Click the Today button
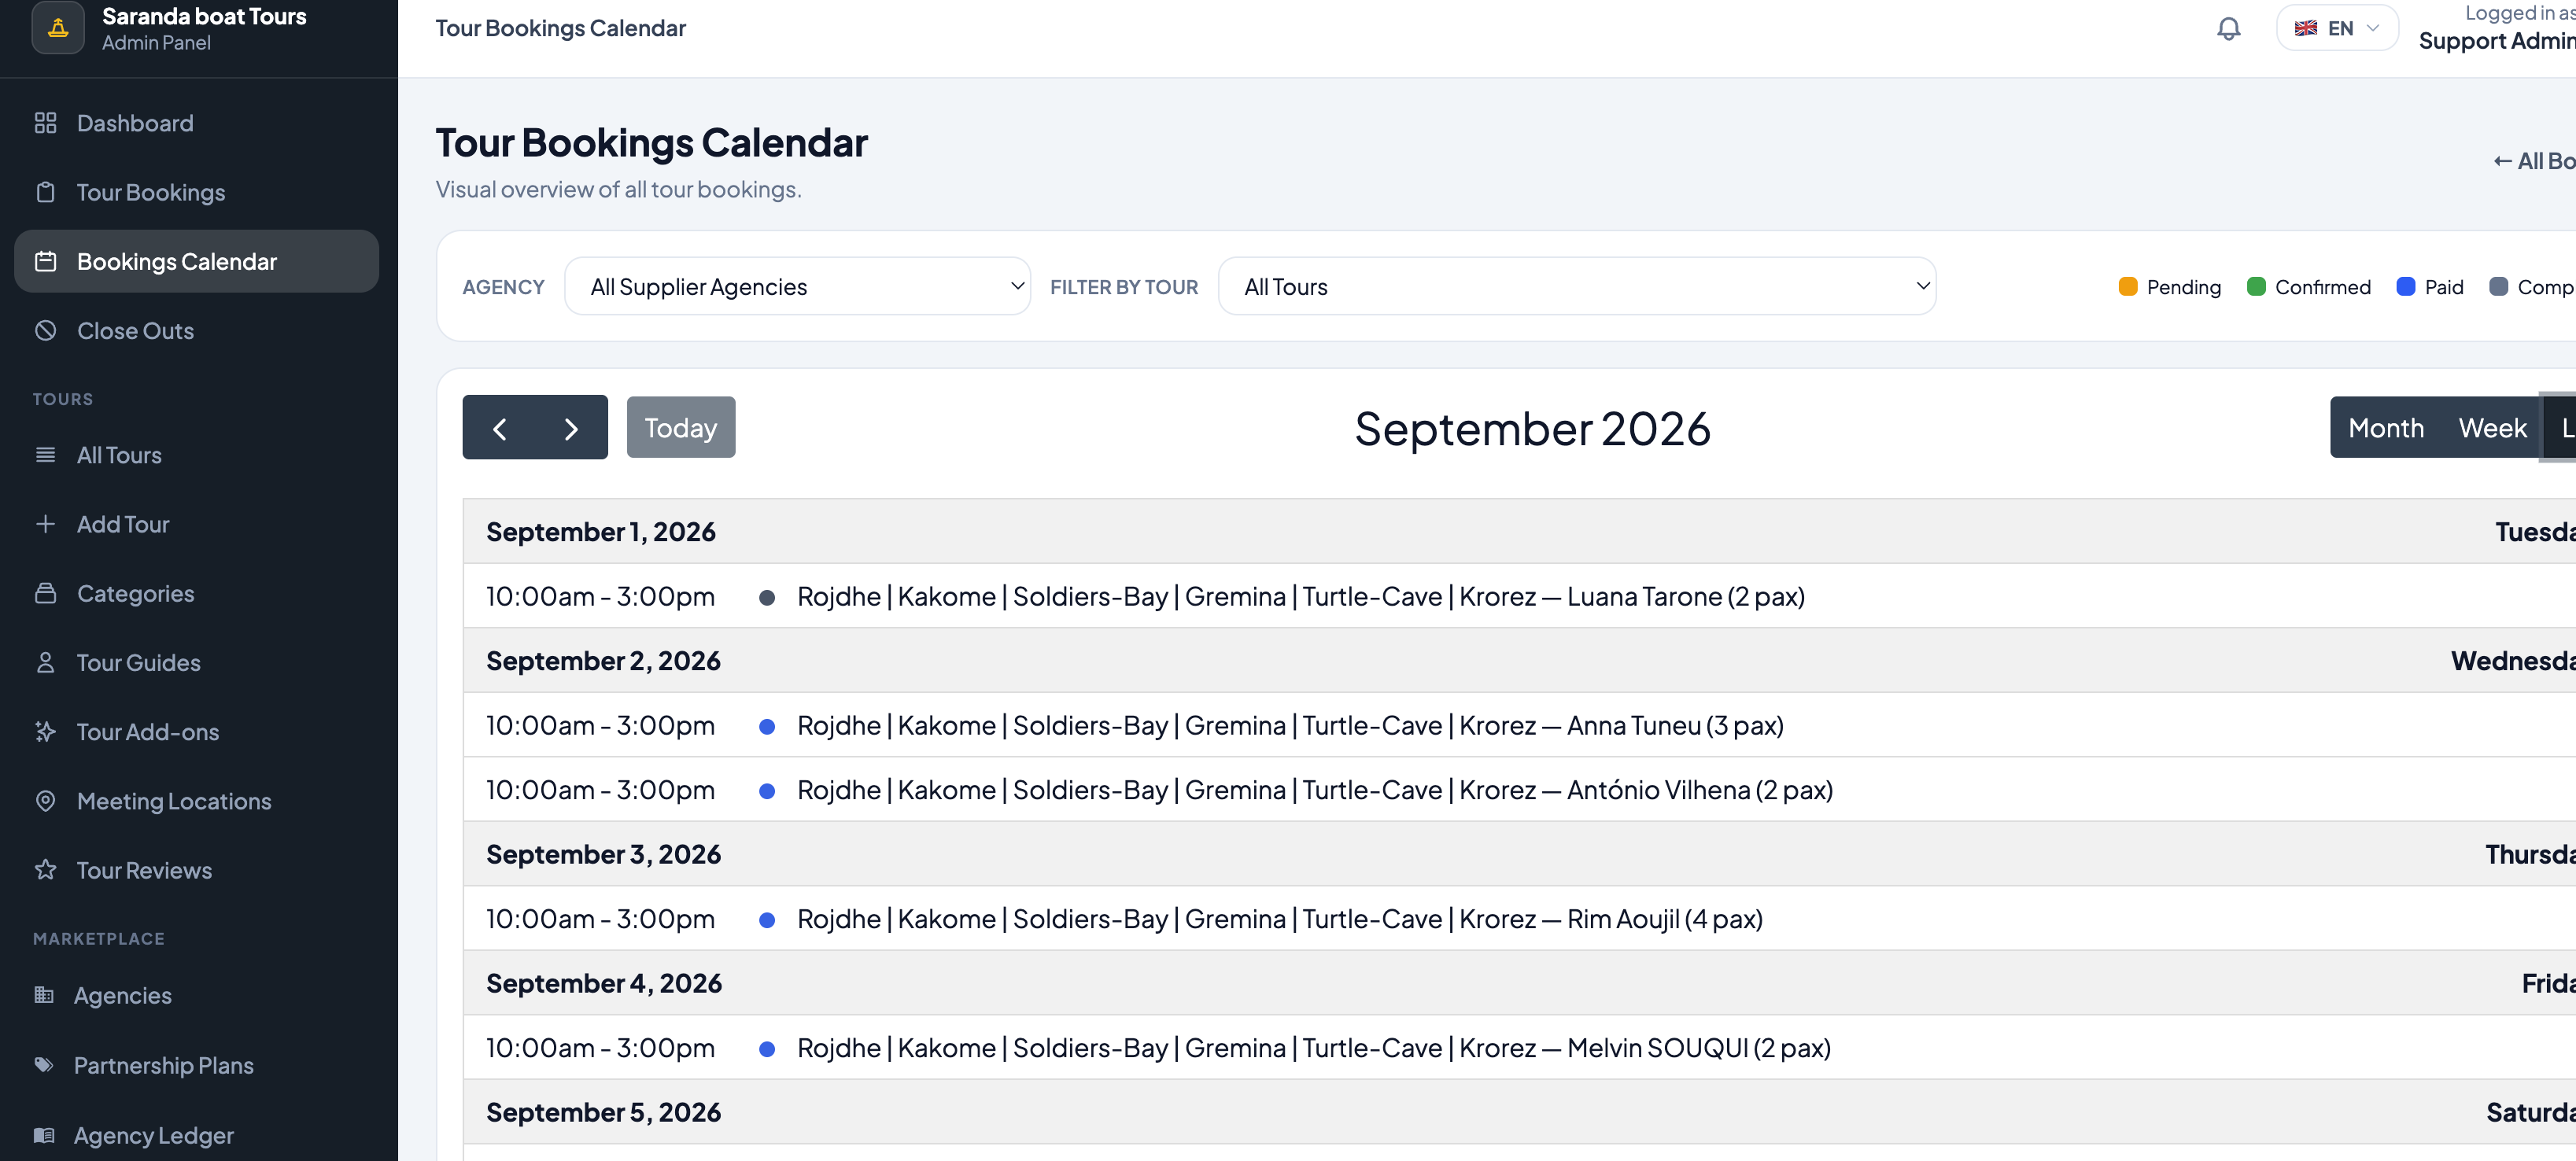Image resolution: width=2576 pixels, height=1161 pixels. (x=681, y=428)
